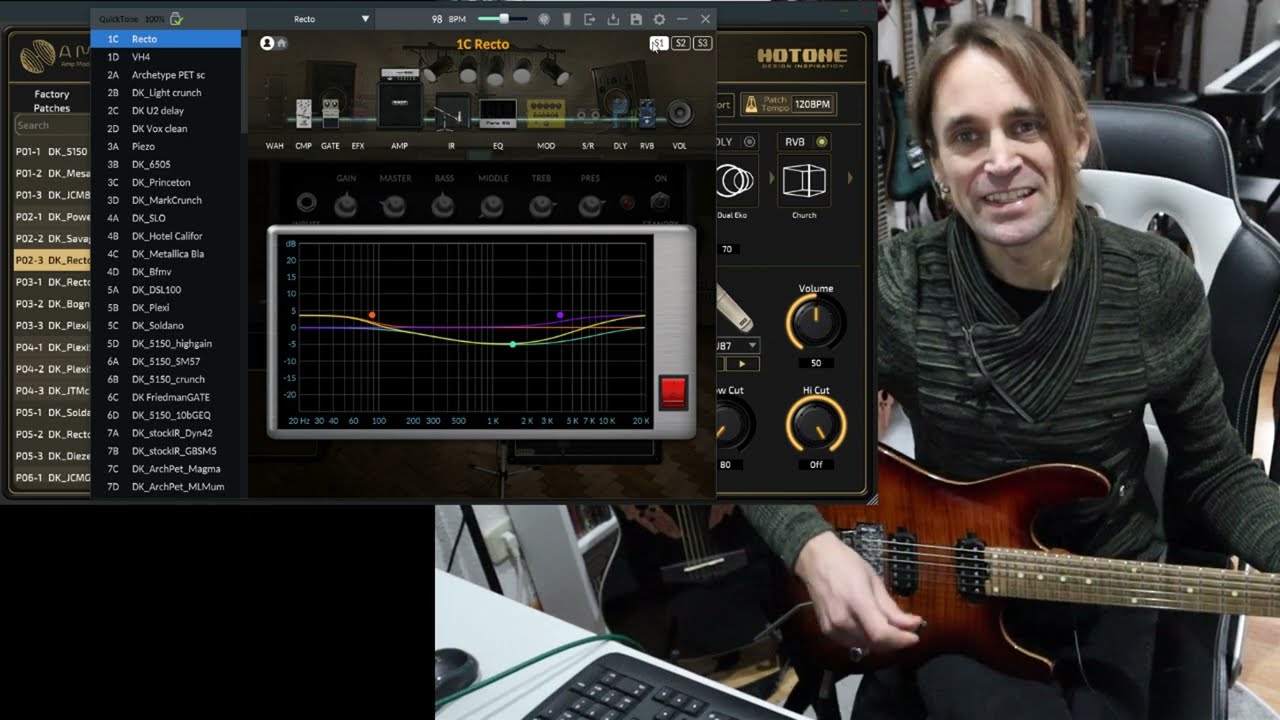Toggle the amp ON standby switch
Image resolution: width=1280 pixels, height=720 pixels.
(x=660, y=202)
